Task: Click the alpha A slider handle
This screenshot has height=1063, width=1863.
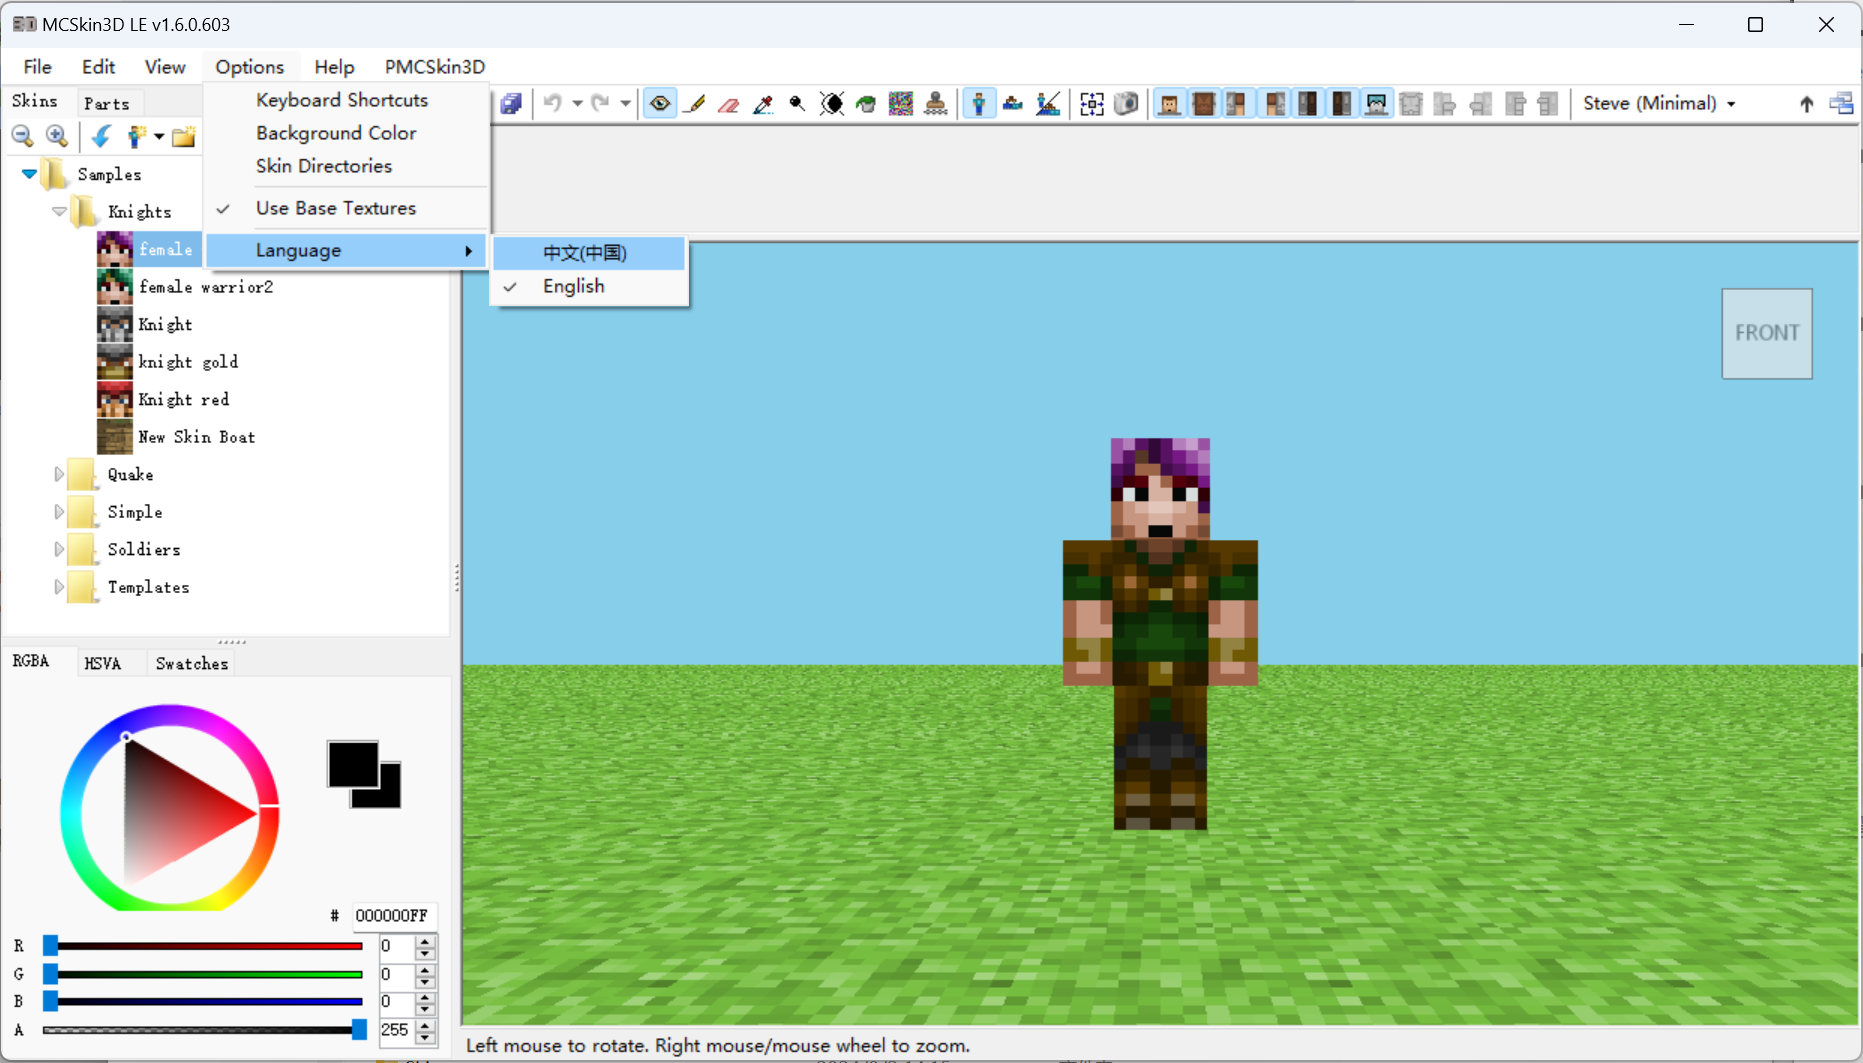Action: point(359,1030)
